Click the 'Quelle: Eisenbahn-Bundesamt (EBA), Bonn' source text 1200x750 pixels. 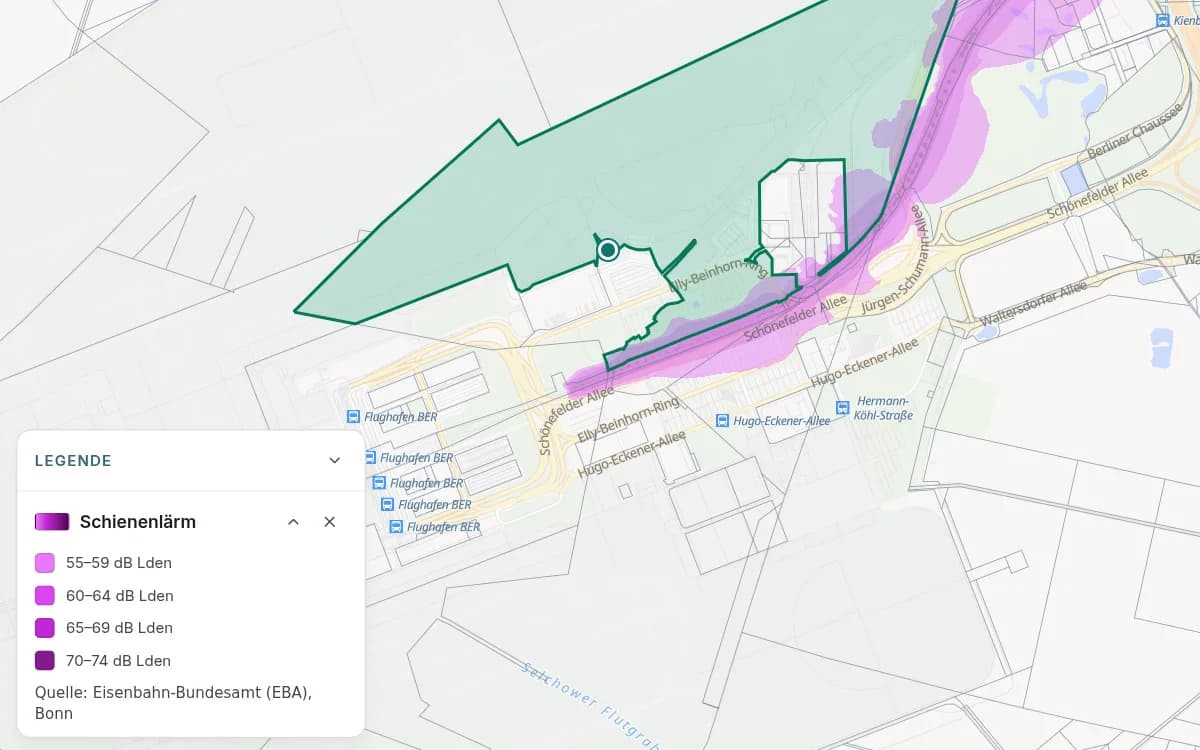tap(173, 702)
